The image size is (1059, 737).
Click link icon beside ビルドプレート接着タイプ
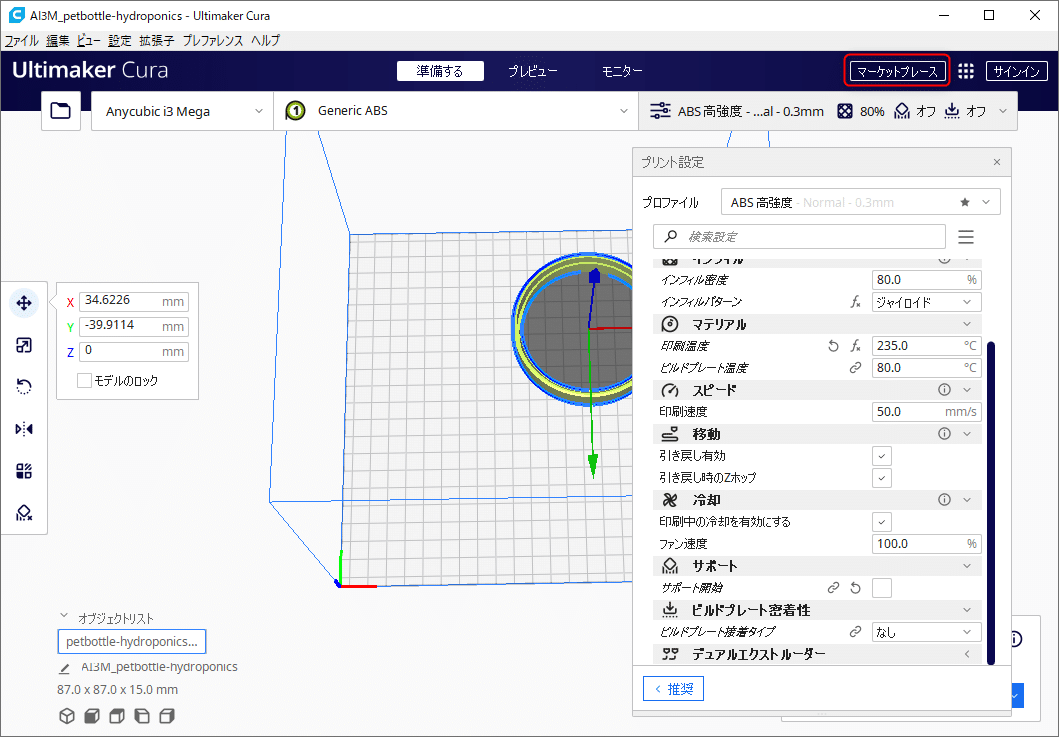point(856,632)
